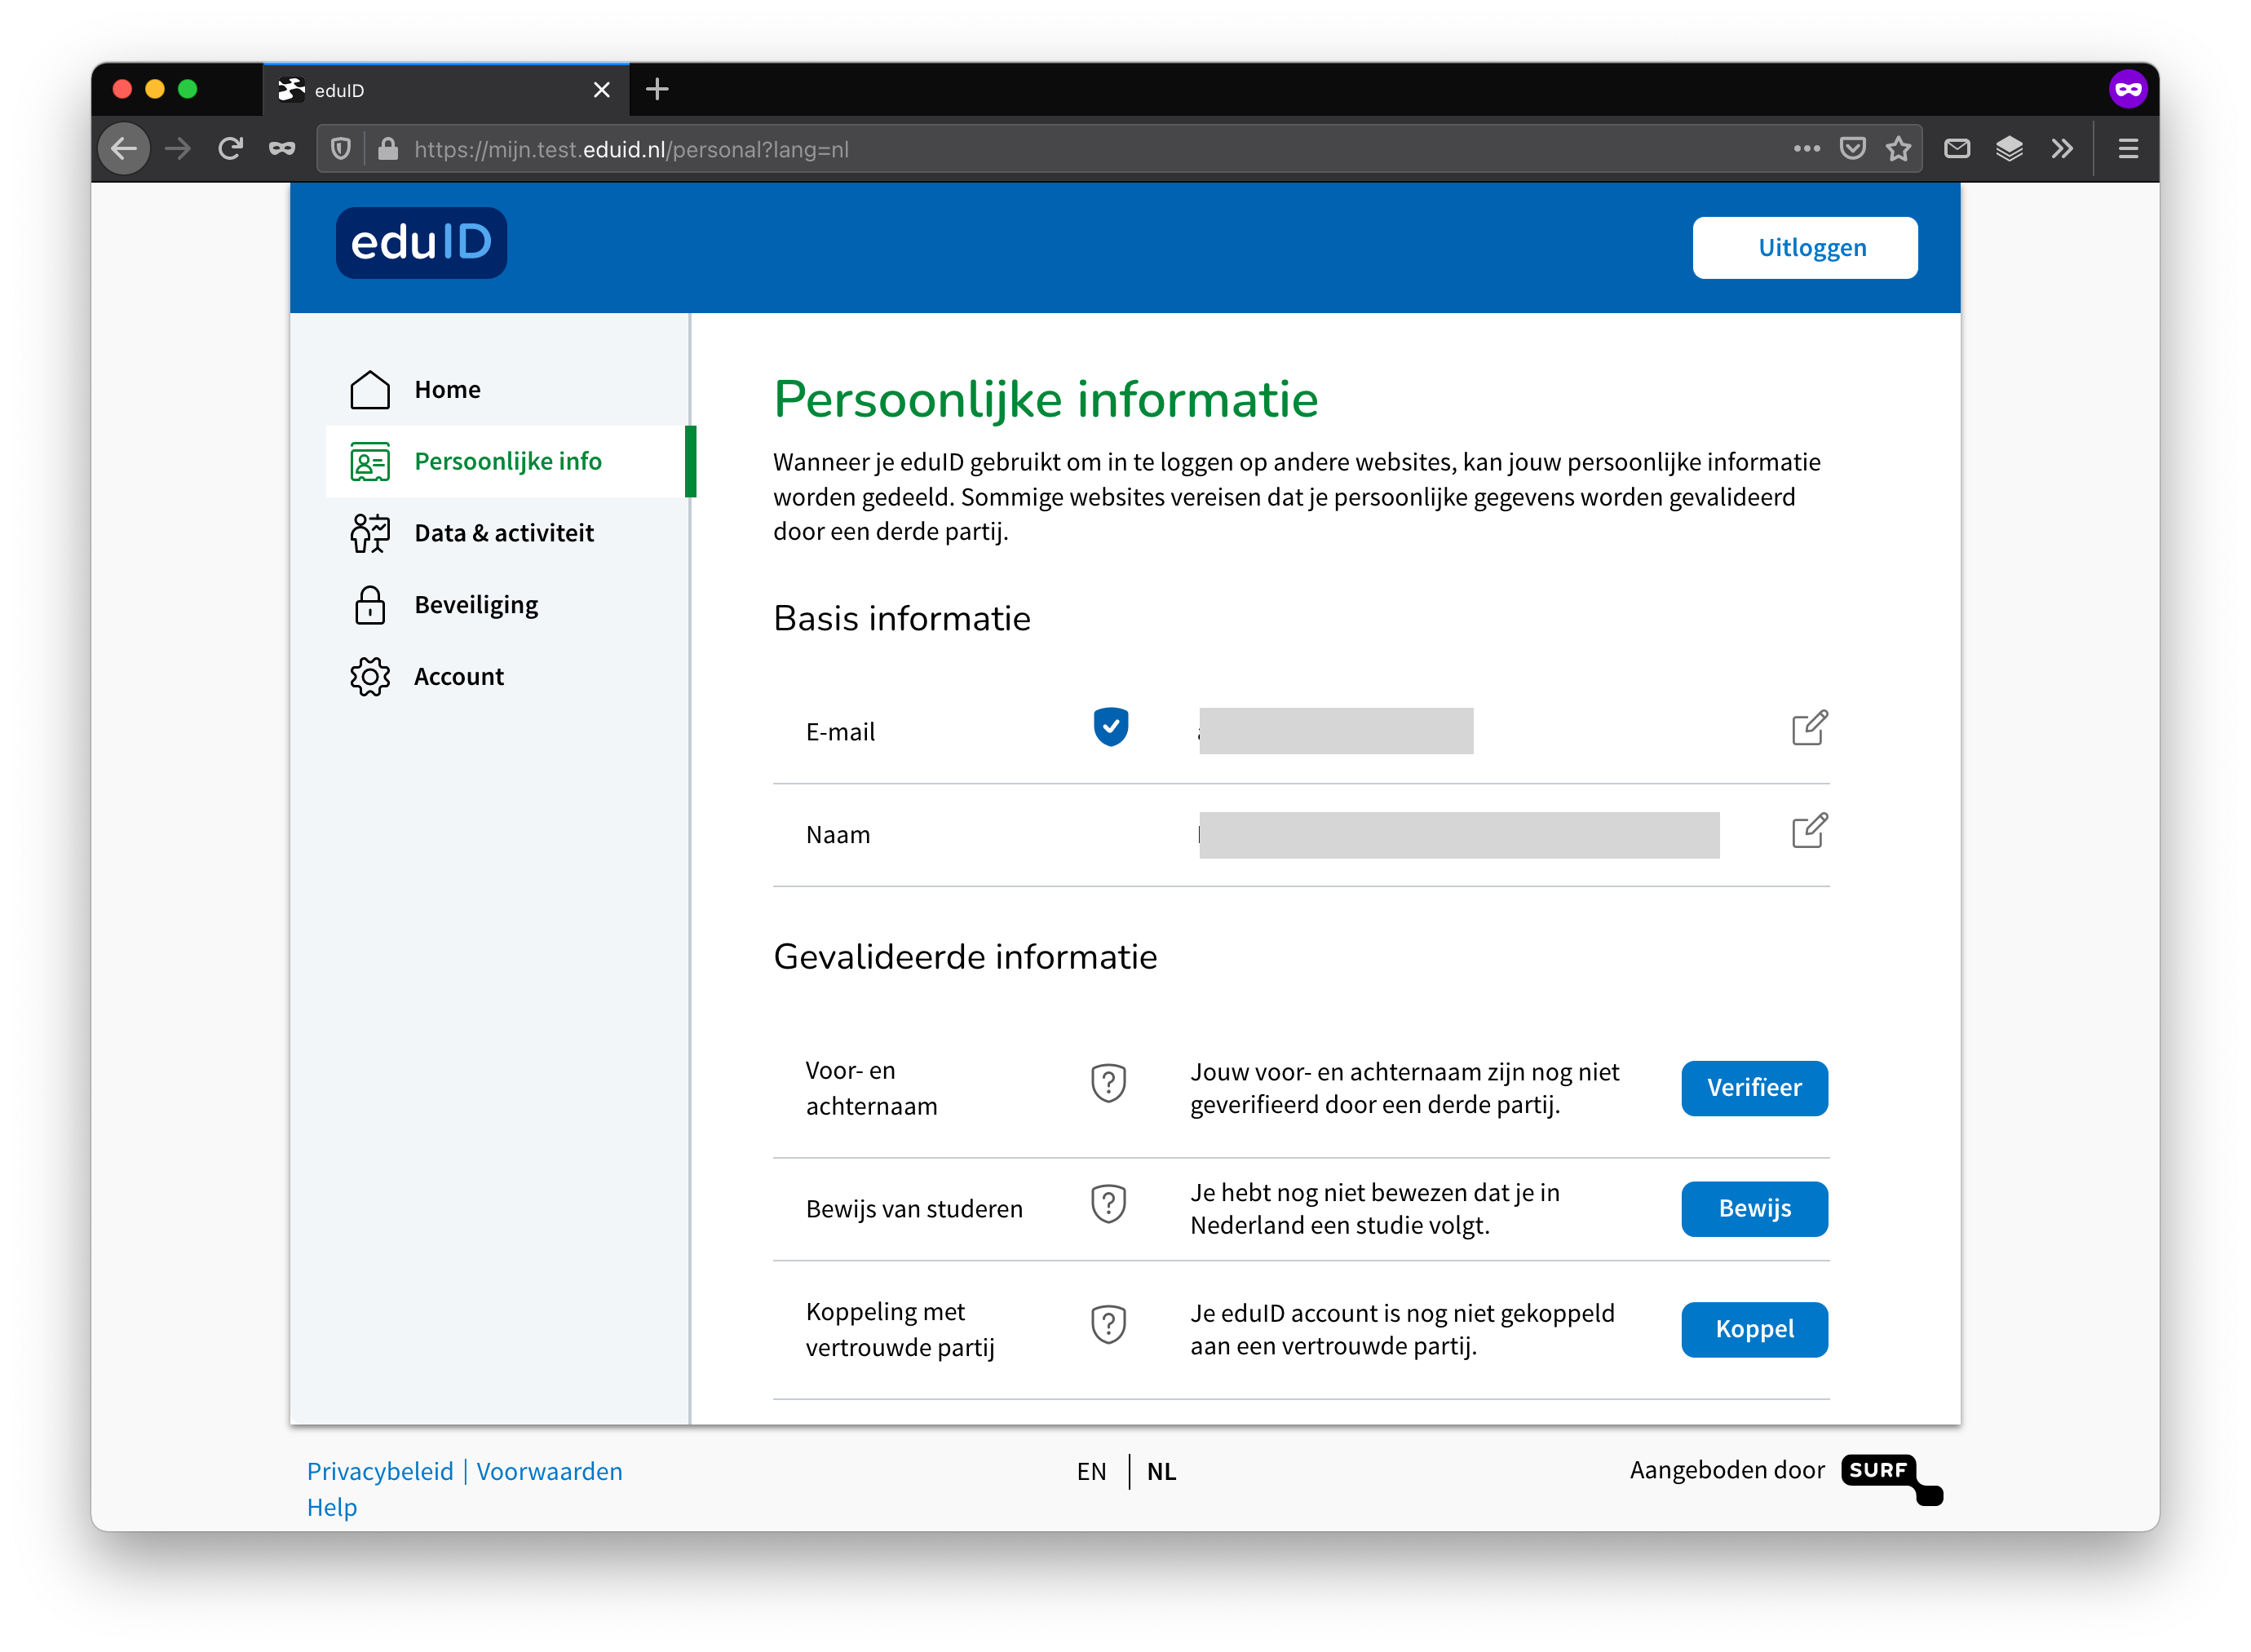Click the 'Bewijs van studeren' label

click(x=914, y=1209)
